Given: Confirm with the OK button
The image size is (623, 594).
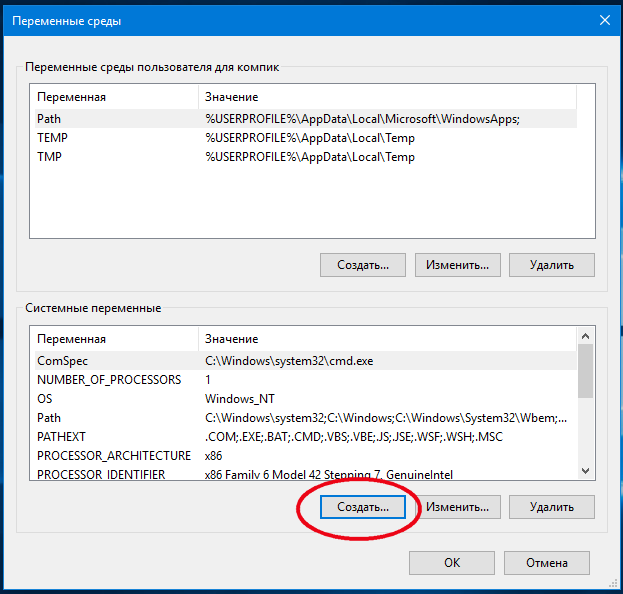Looking at the screenshot, I should (x=452, y=563).
